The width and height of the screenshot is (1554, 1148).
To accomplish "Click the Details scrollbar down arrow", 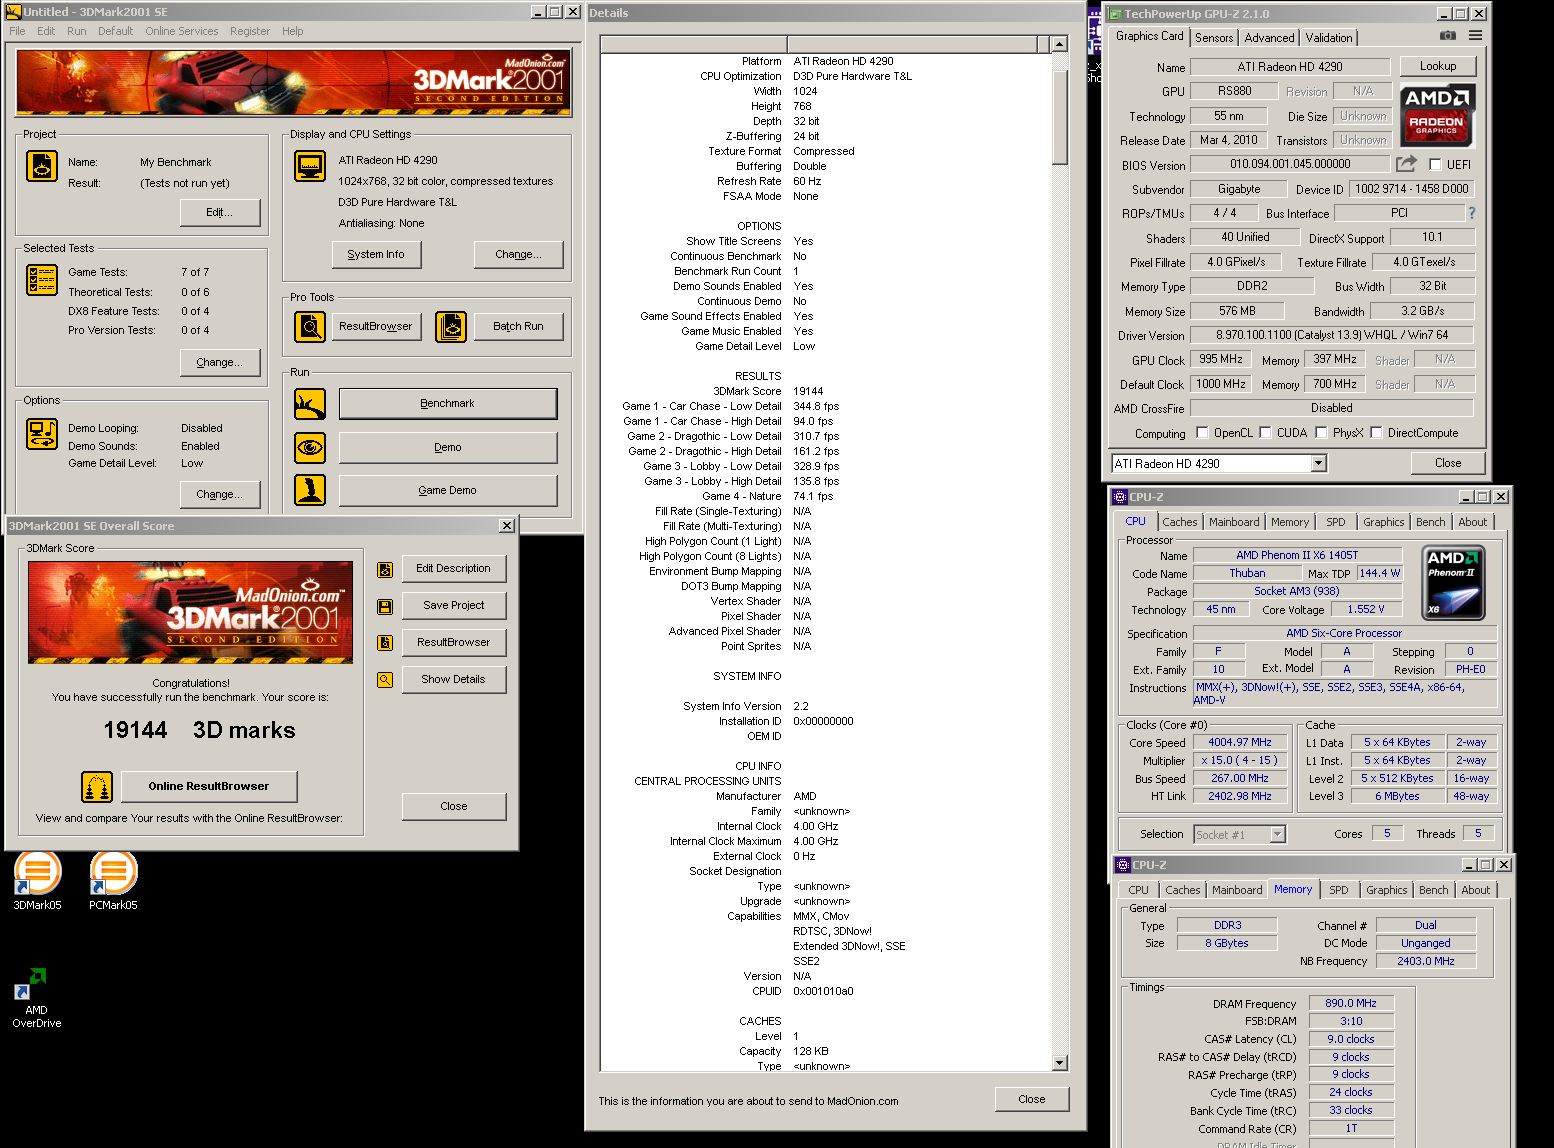I will click(1060, 1063).
